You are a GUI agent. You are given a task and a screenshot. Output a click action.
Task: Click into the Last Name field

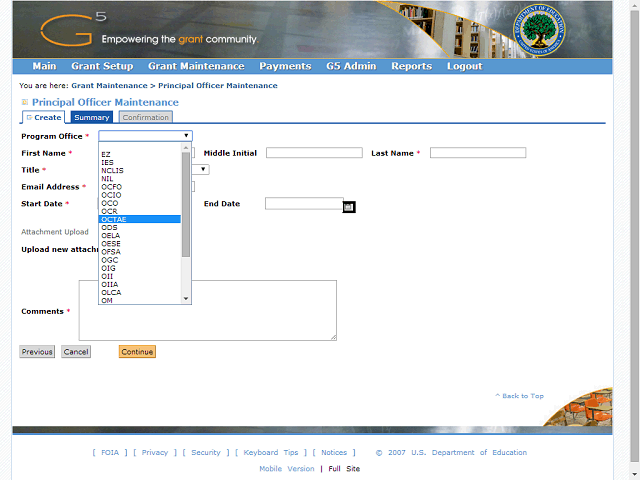click(x=477, y=153)
